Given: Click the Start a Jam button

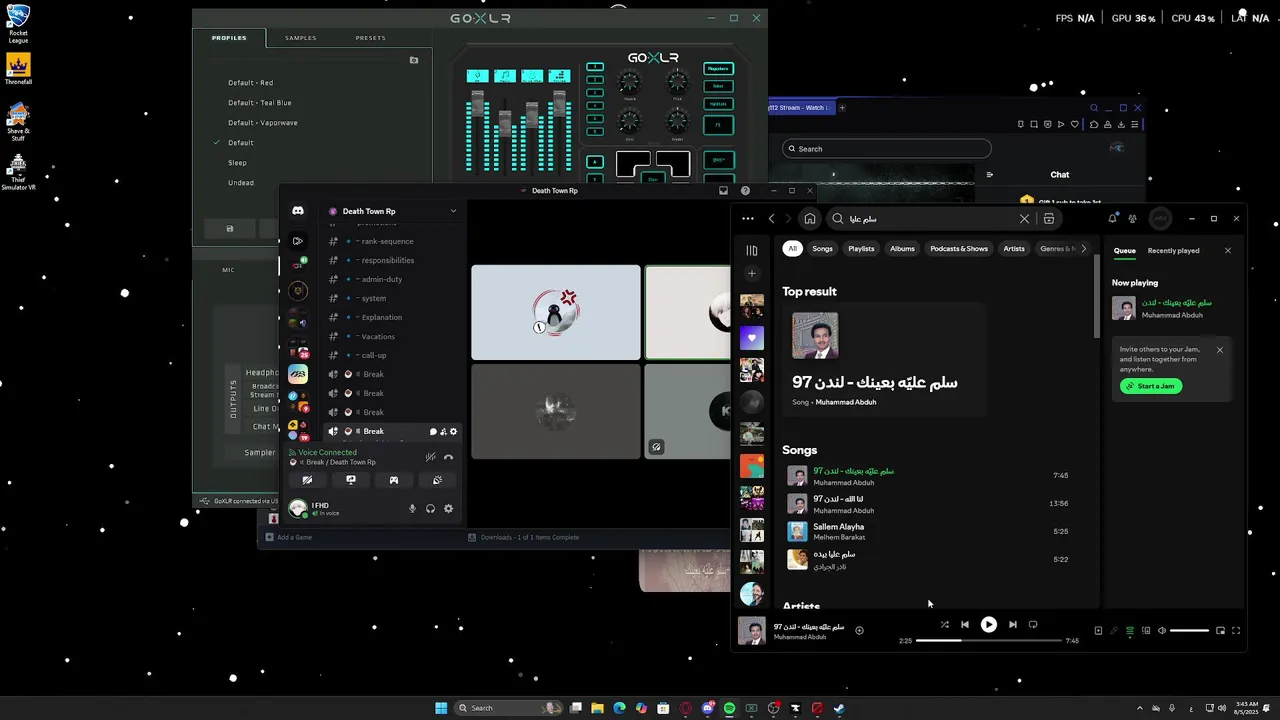Looking at the screenshot, I should tap(1151, 386).
